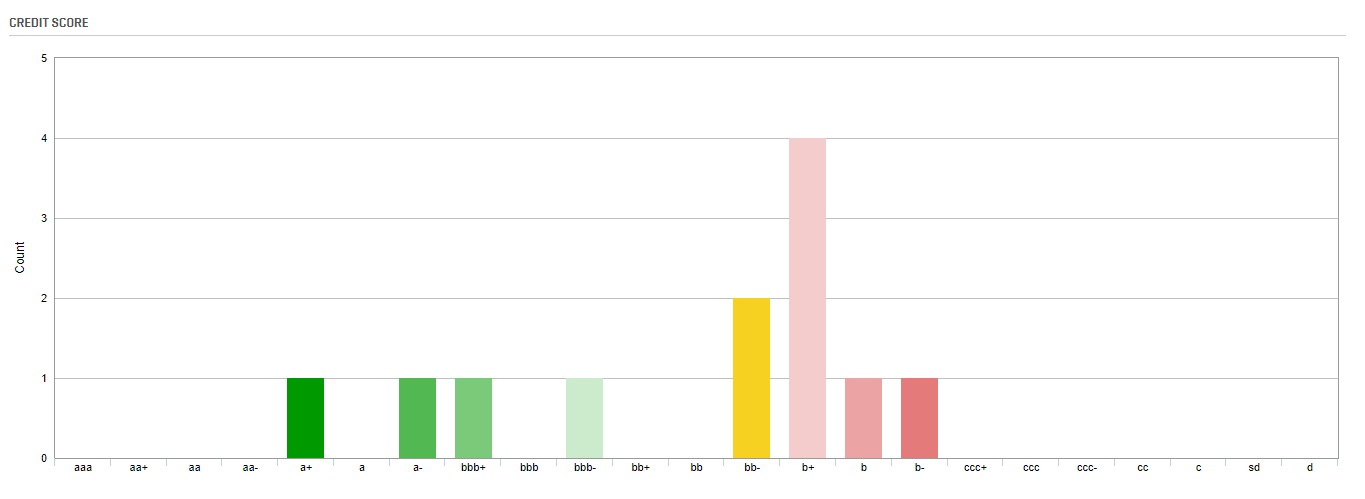Screen dimensions: 1365x499
Task: Click the cc axis label
Action: [x=1142, y=467]
